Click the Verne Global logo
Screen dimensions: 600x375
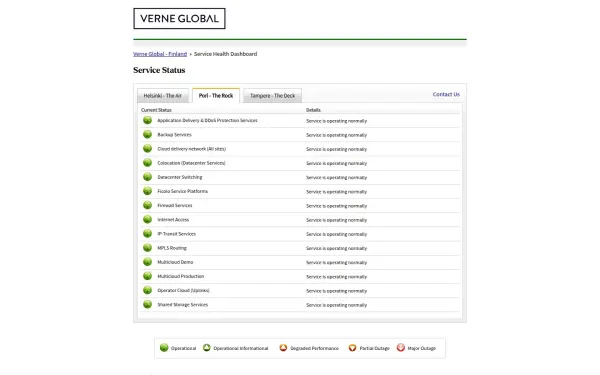coord(179,18)
